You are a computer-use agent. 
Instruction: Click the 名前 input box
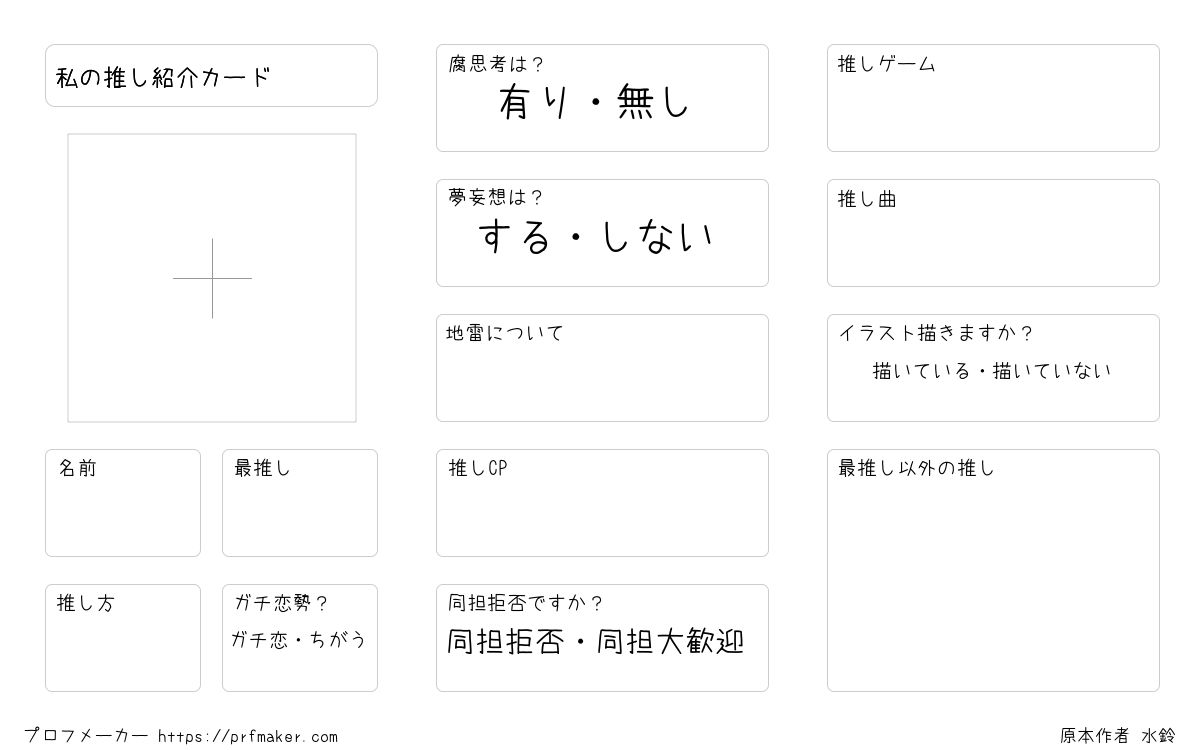click(123, 503)
